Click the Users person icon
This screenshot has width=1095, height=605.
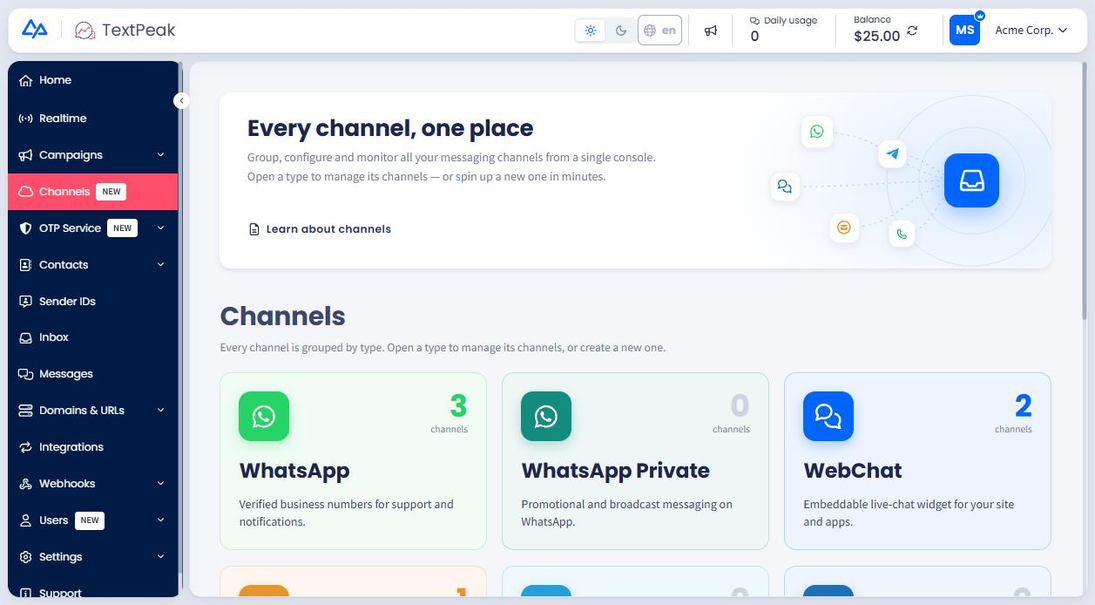pyautogui.click(x=26, y=520)
